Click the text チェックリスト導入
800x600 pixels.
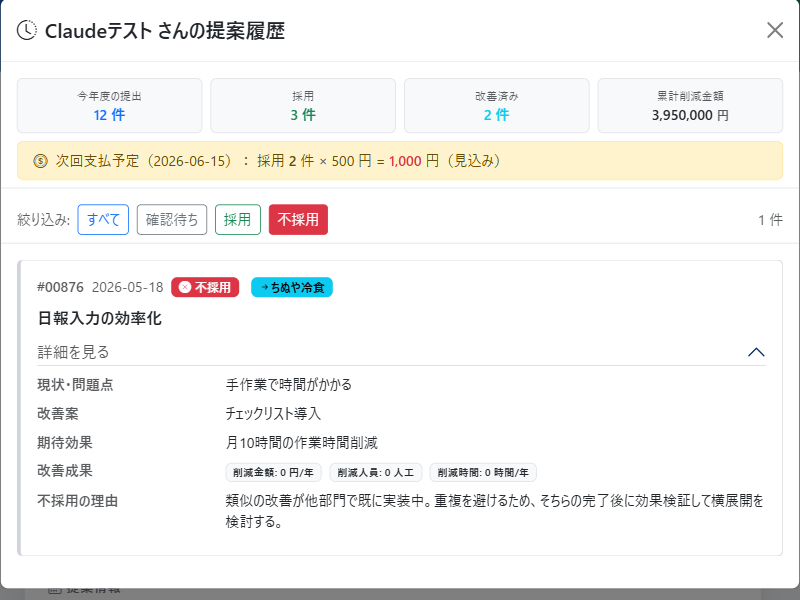coord(273,413)
